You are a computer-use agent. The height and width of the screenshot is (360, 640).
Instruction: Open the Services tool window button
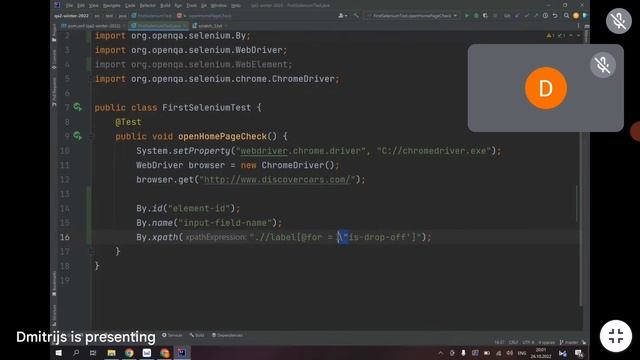(172, 335)
